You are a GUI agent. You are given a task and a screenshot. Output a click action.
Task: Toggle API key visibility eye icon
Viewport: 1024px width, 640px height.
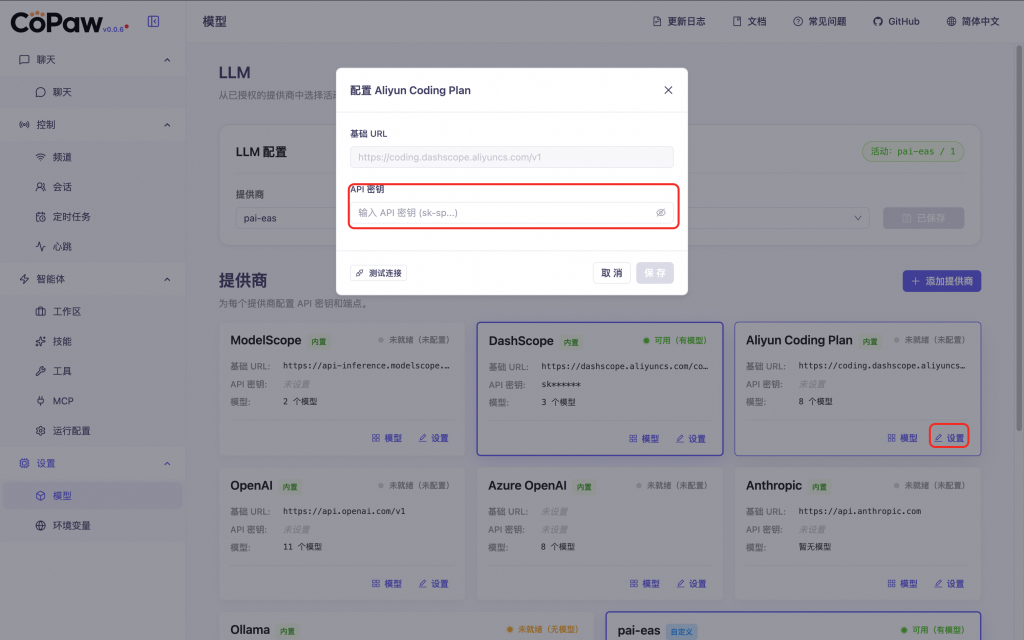click(660, 213)
